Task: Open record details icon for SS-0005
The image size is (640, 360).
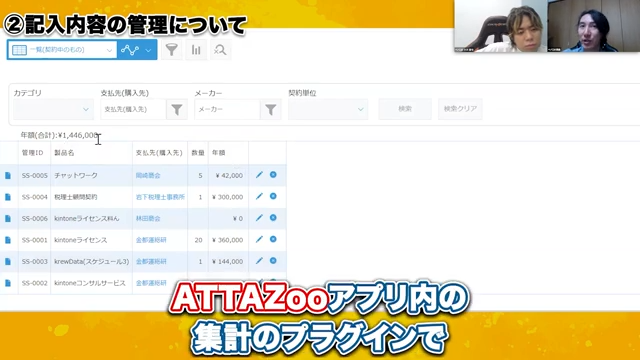Action: coord(8,176)
